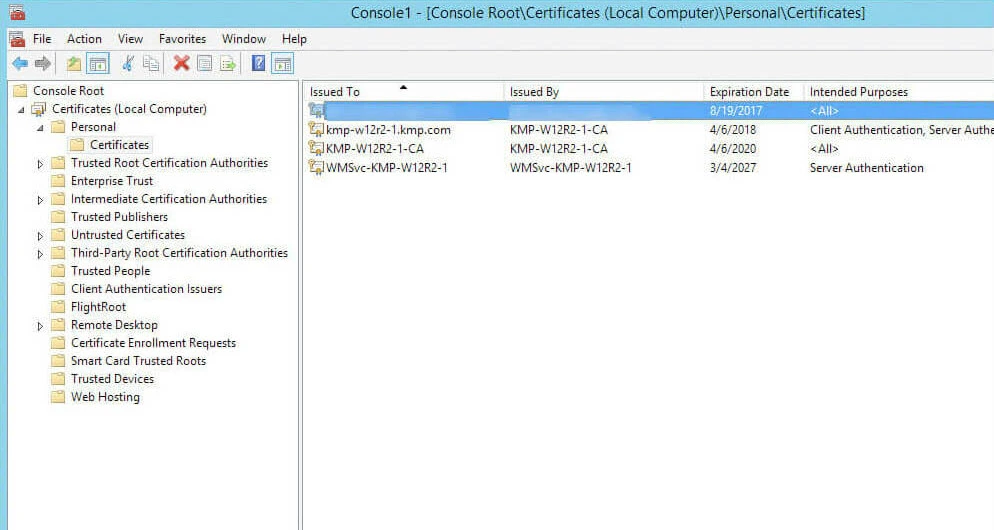Image resolution: width=994 pixels, height=530 pixels.
Task: Expand the Untrusted Certificates node
Action: pyautogui.click(x=40, y=236)
